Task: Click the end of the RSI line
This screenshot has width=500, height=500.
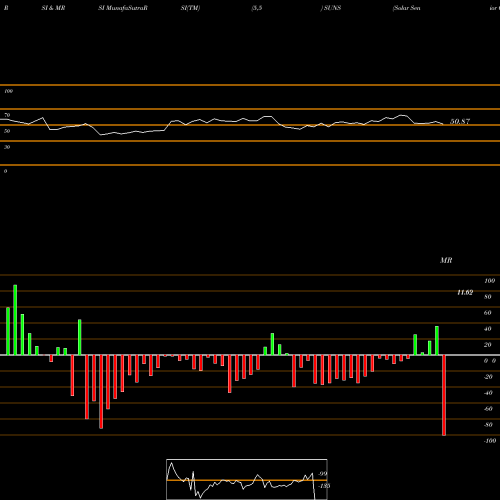Action: click(443, 124)
